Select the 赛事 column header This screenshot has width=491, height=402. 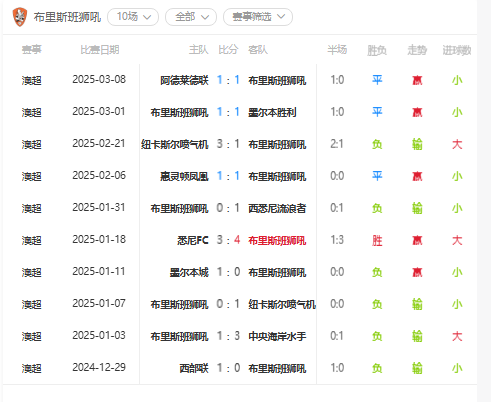[32, 50]
